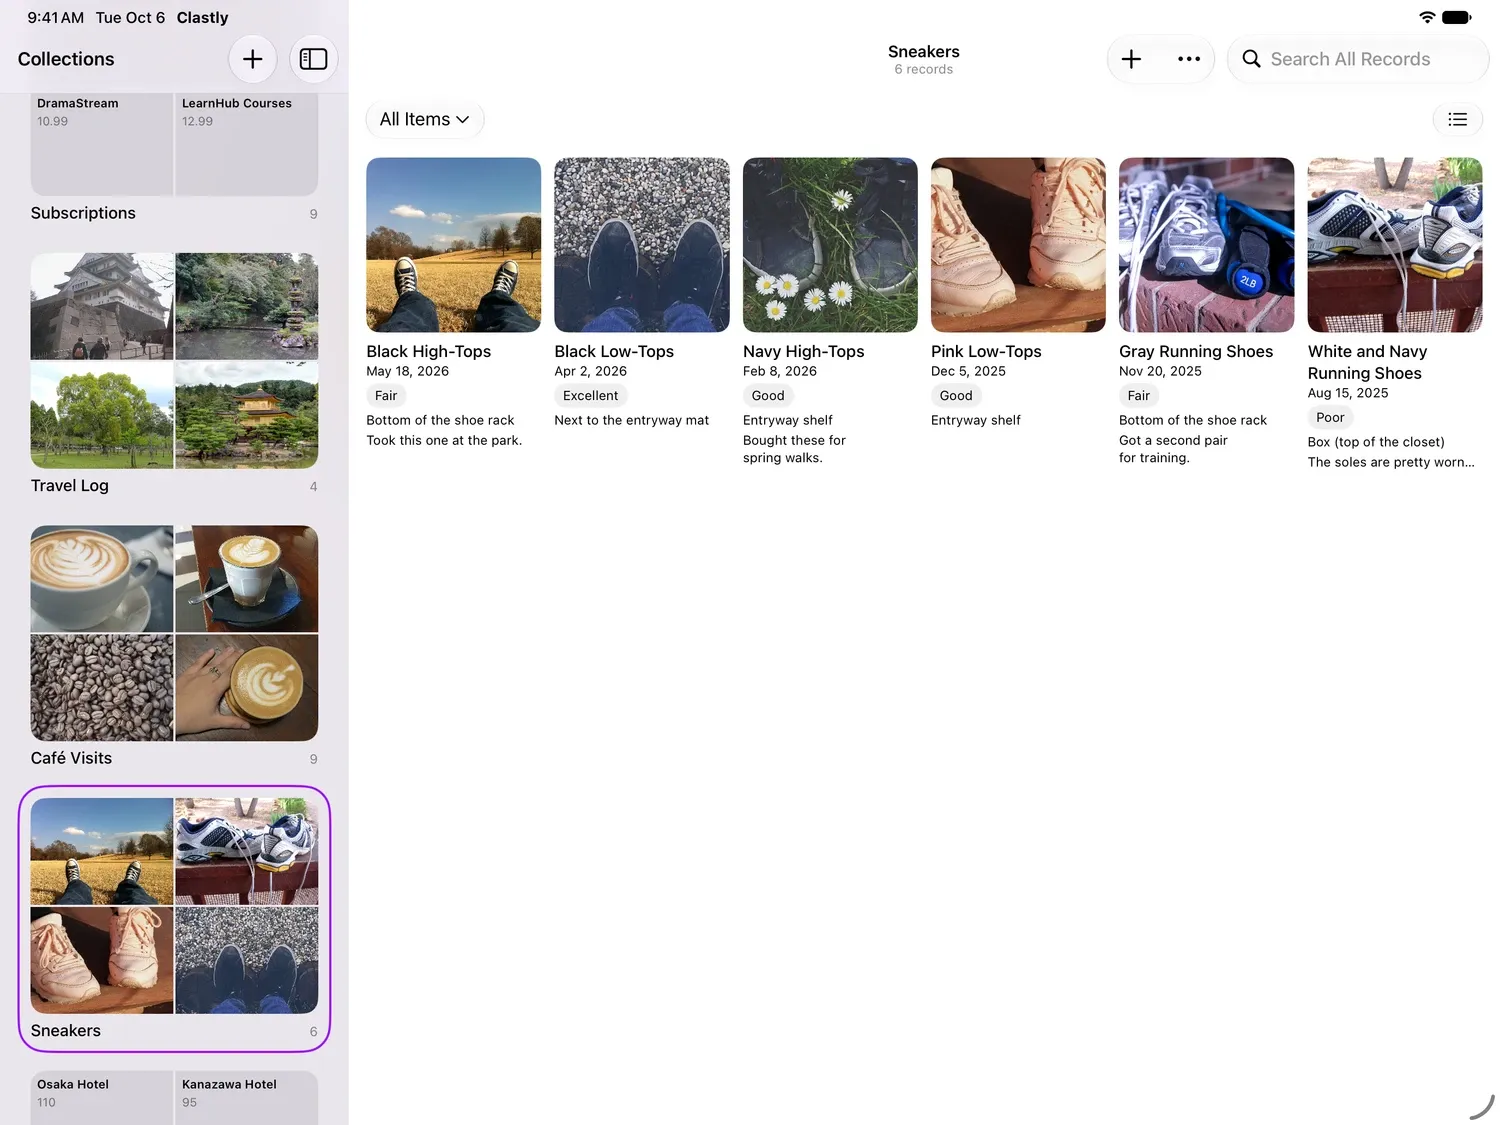The height and width of the screenshot is (1125, 1500).
Task: Click the Excellent condition tag
Action: point(591,396)
